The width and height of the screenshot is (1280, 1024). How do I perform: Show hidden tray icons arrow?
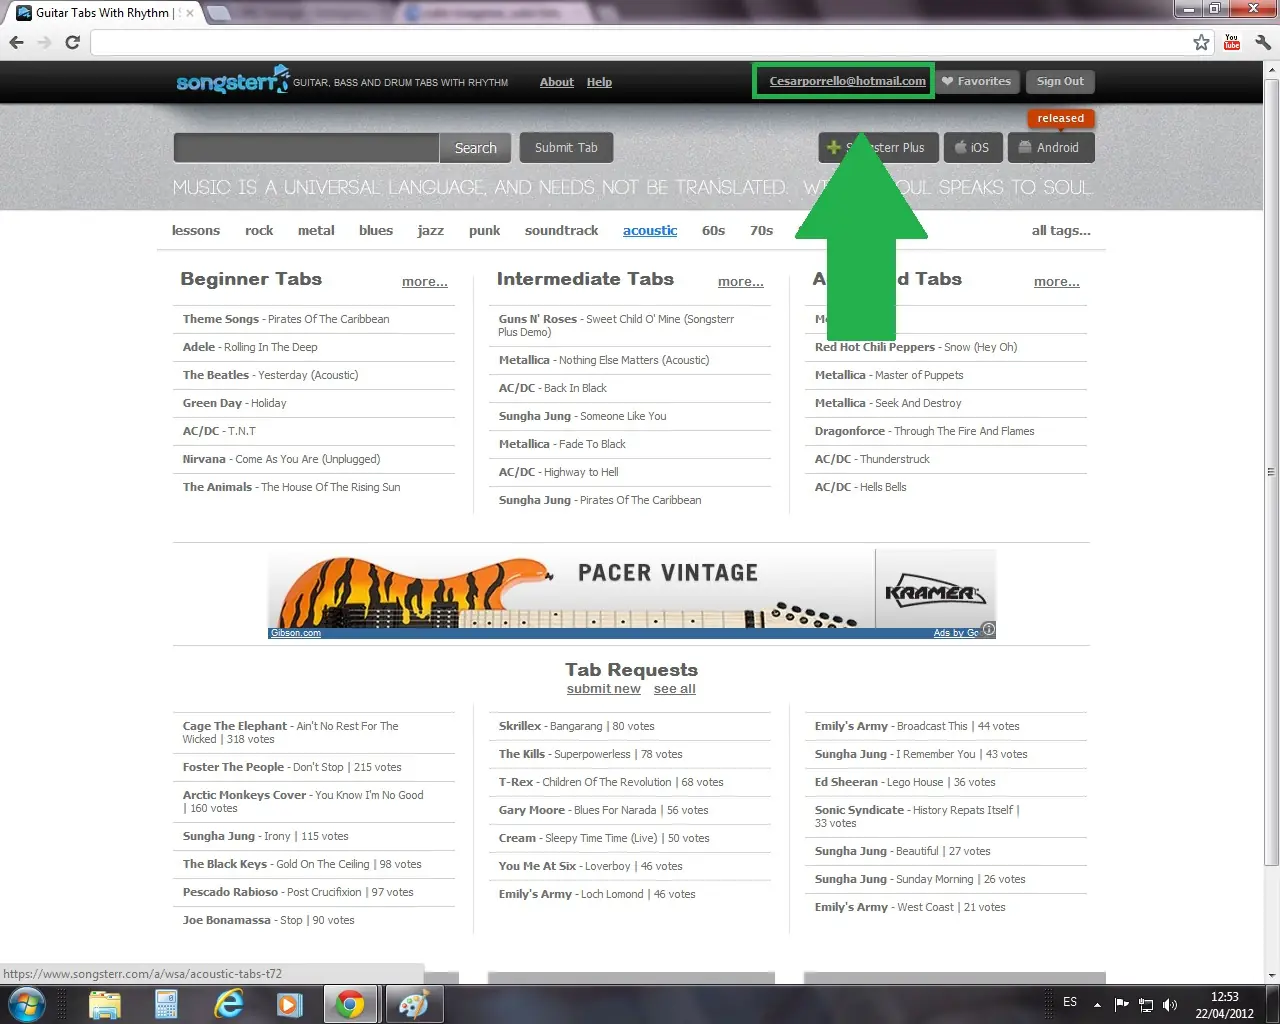click(1097, 1004)
